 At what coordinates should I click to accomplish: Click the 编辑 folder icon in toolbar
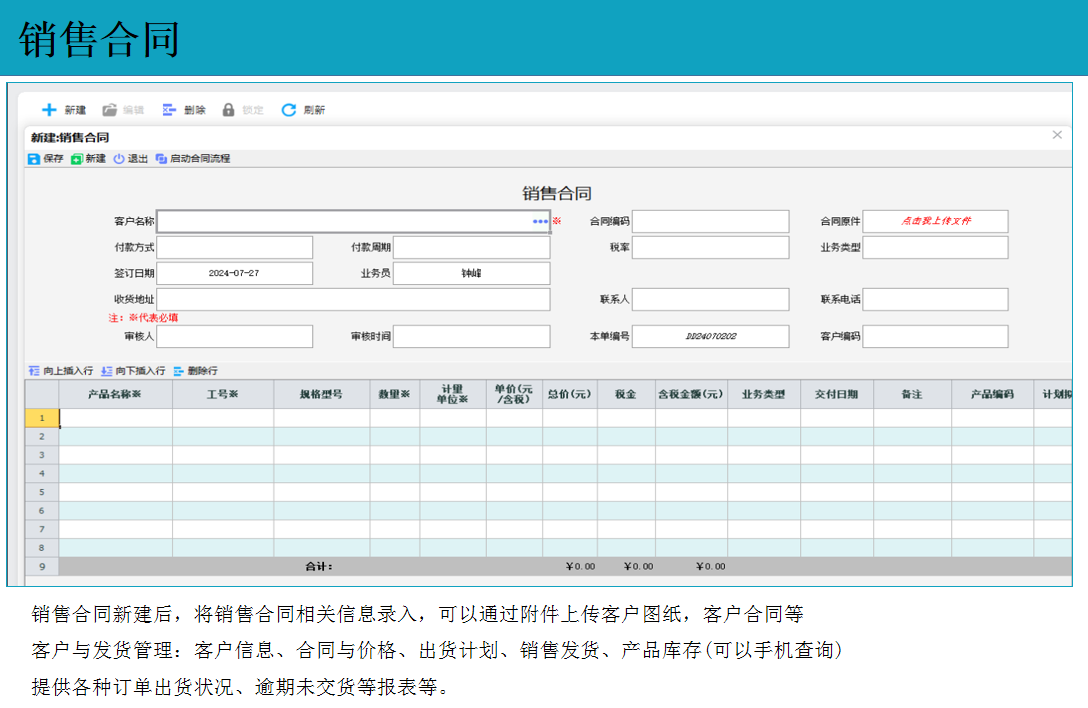(110, 110)
